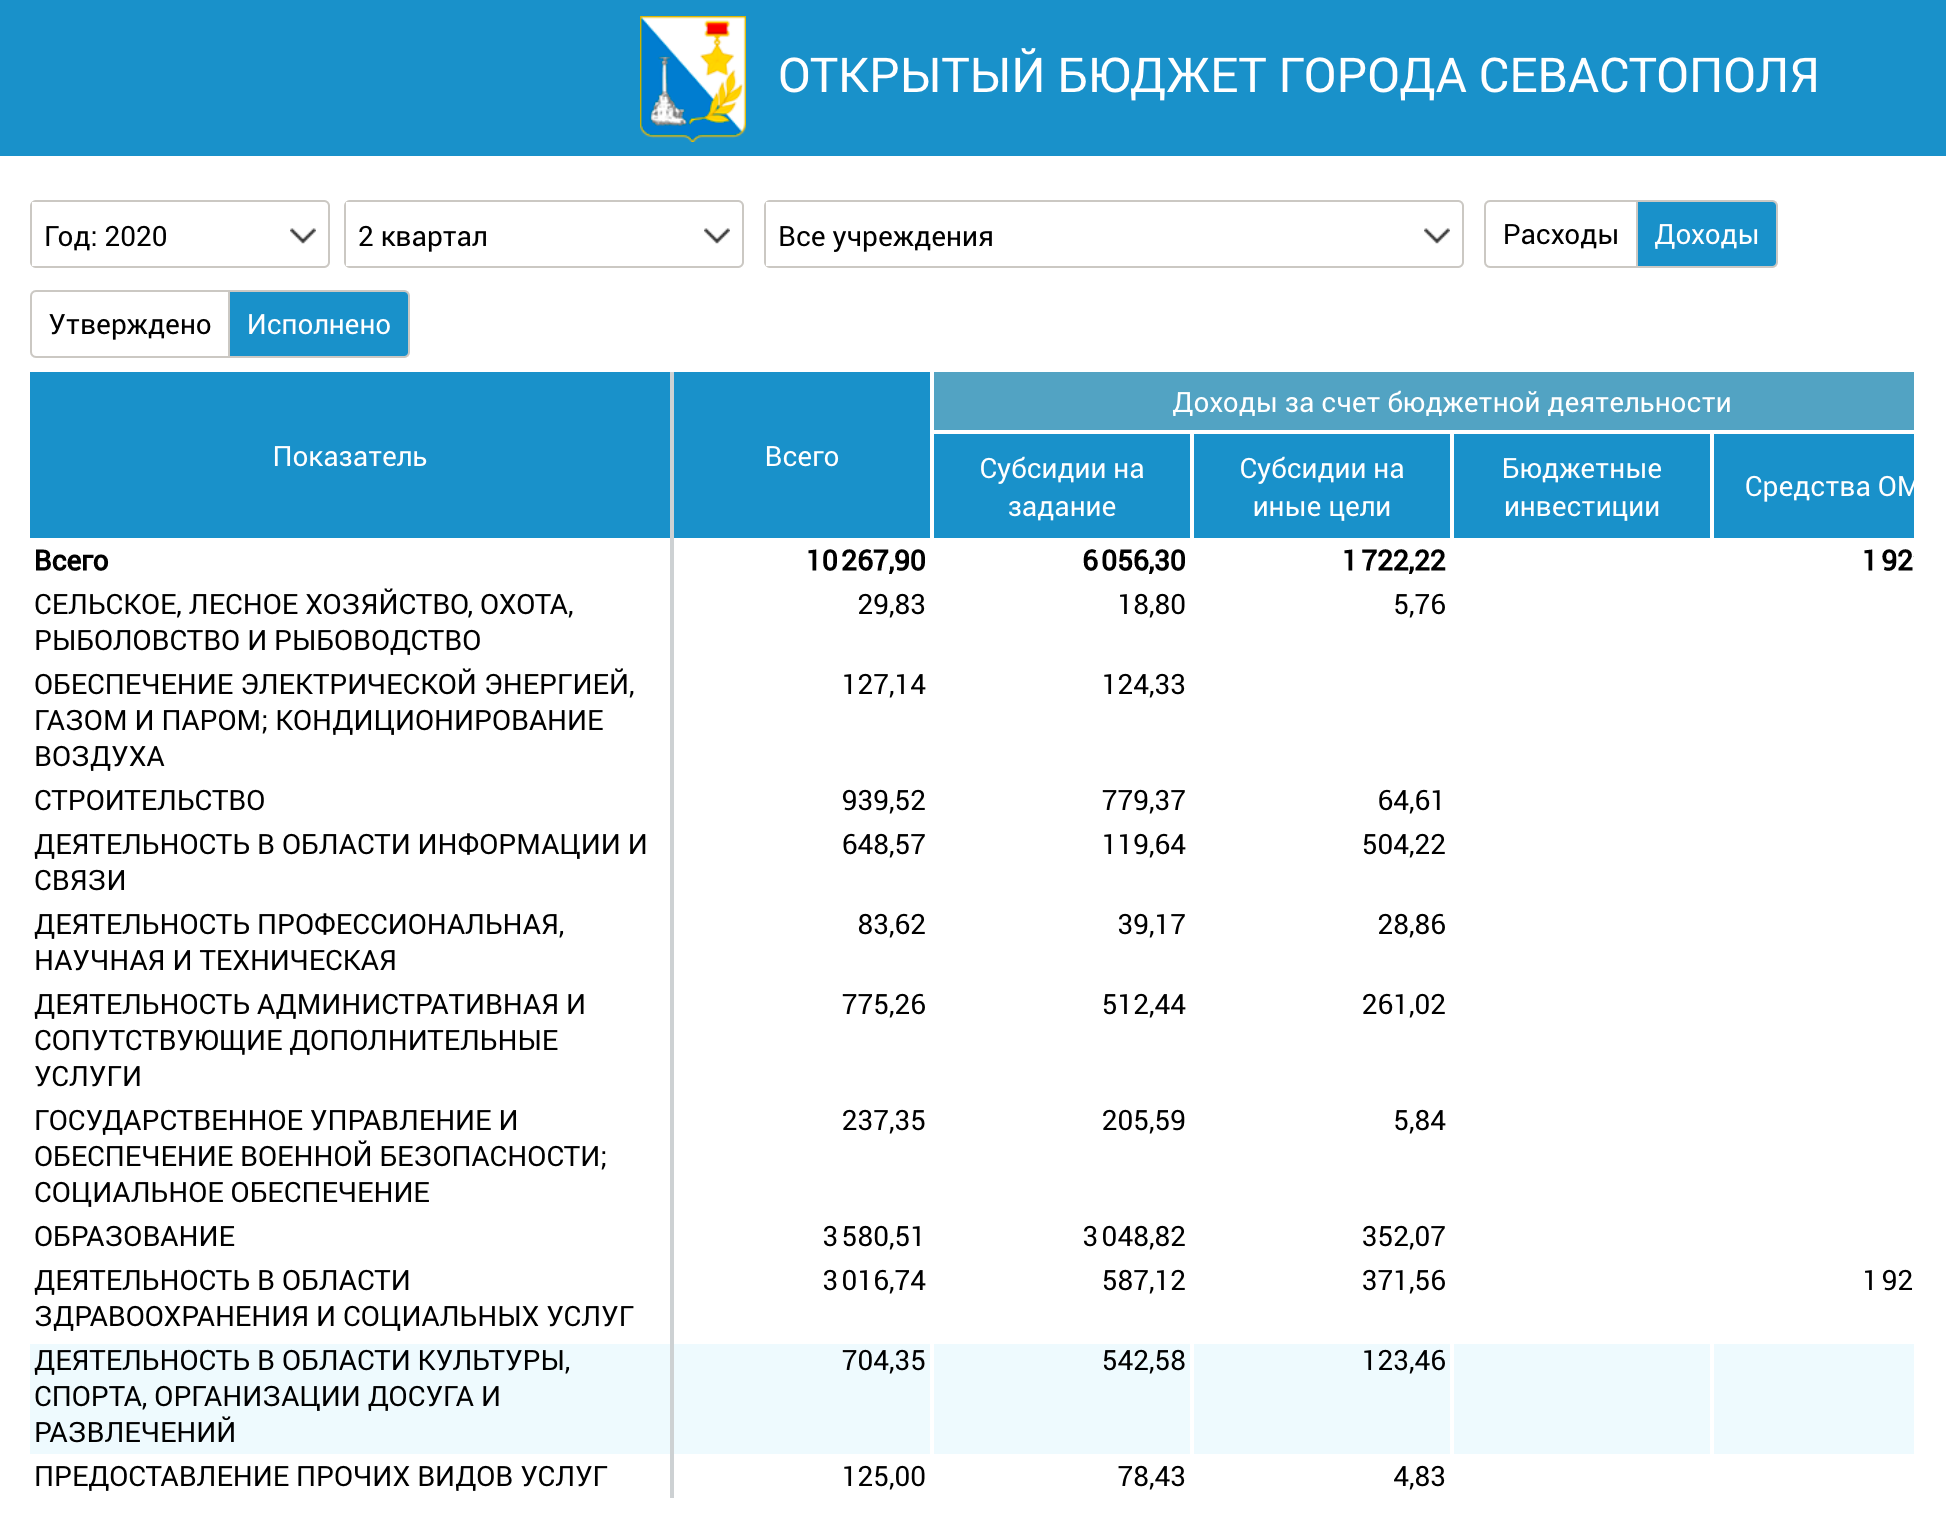Select the ПРЕДОСТАВЛЕНИЕ ПРОЧИХ ВИДОВ УСЛУГ row
Viewport: 1946px width, 1528px height.
pos(320,1476)
